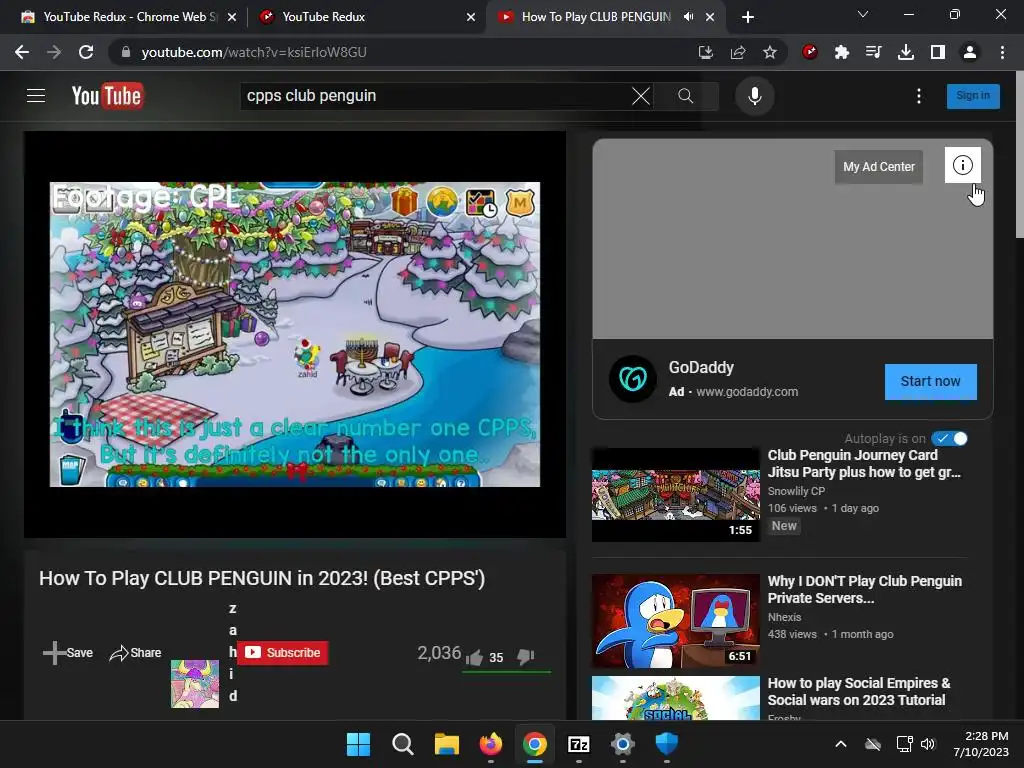This screenshot has width=1024, height=768.
Task: Show Chrome downloads
Action: (906, 52)
